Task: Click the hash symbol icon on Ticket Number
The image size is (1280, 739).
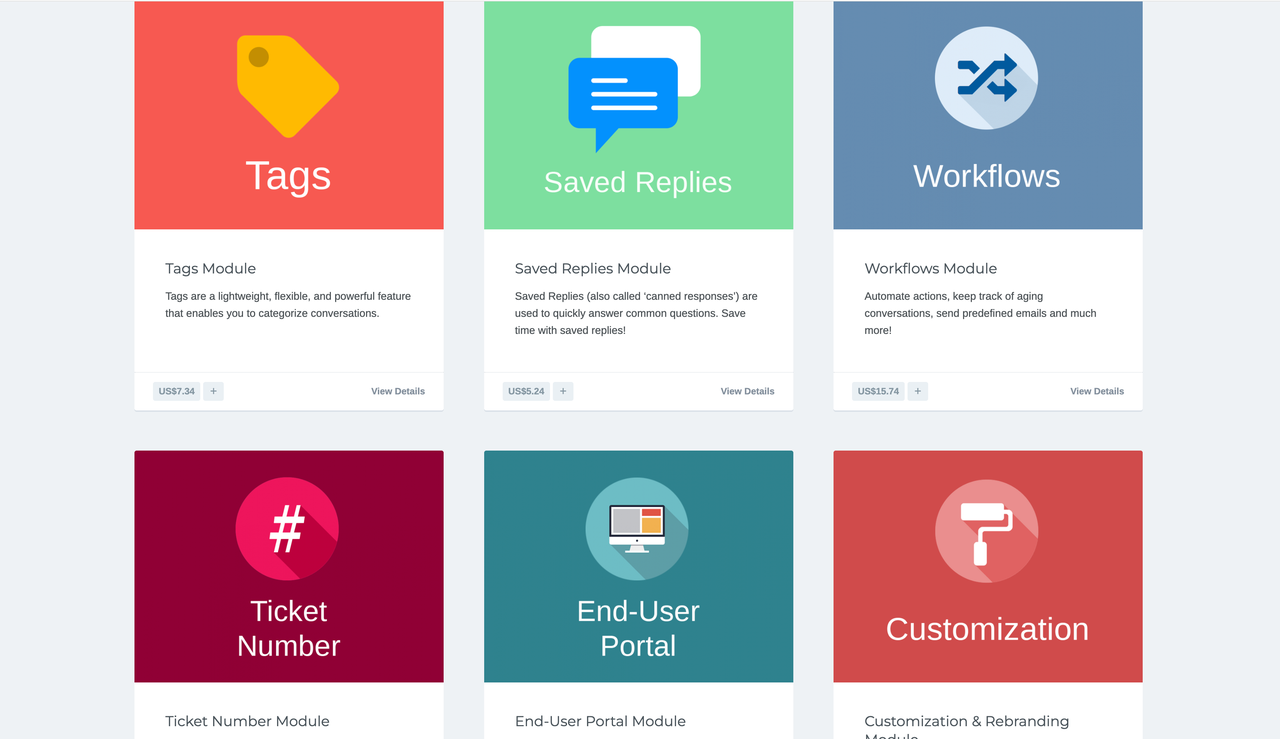Action: pos(287,528)
